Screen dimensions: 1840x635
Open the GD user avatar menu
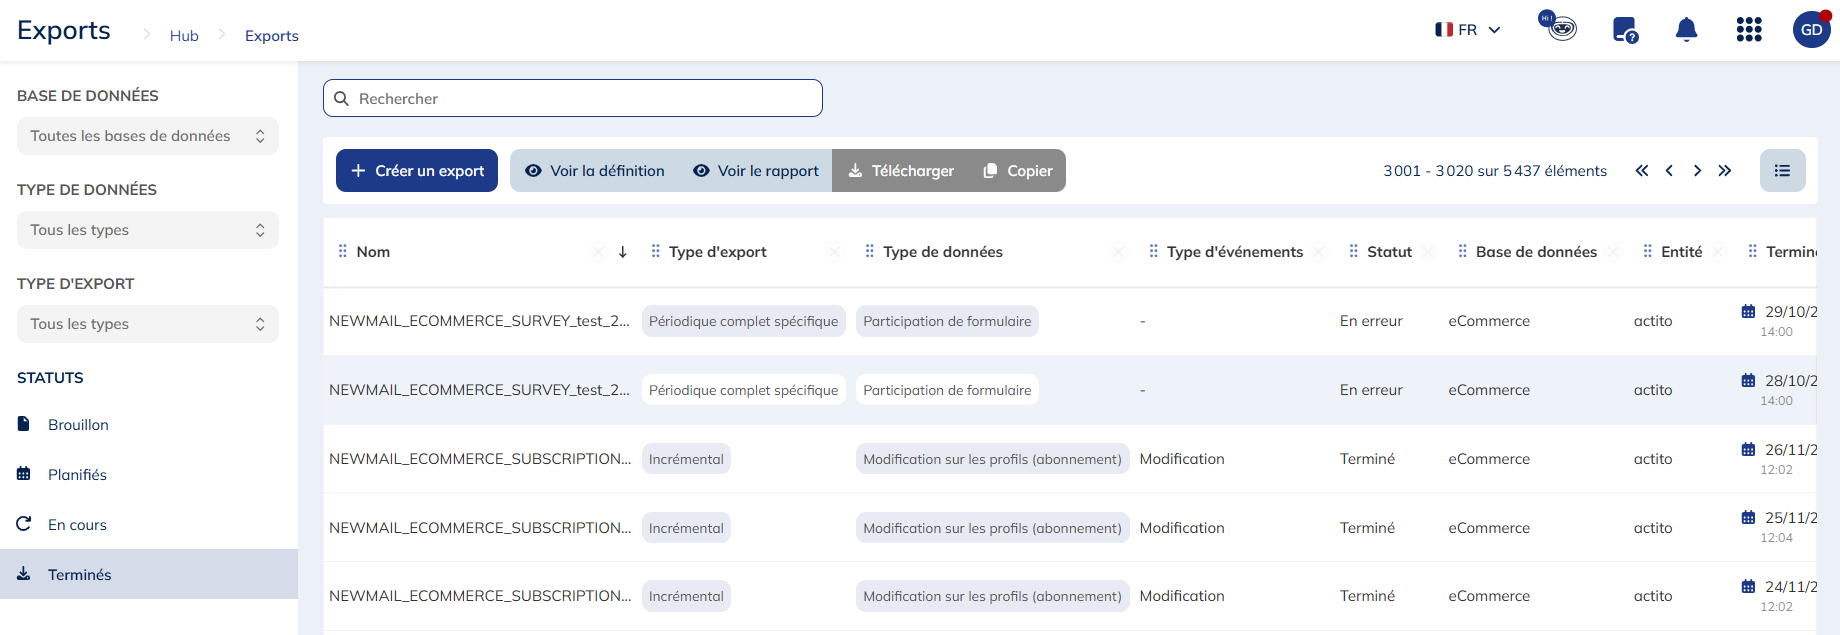tap(1811, 30)
